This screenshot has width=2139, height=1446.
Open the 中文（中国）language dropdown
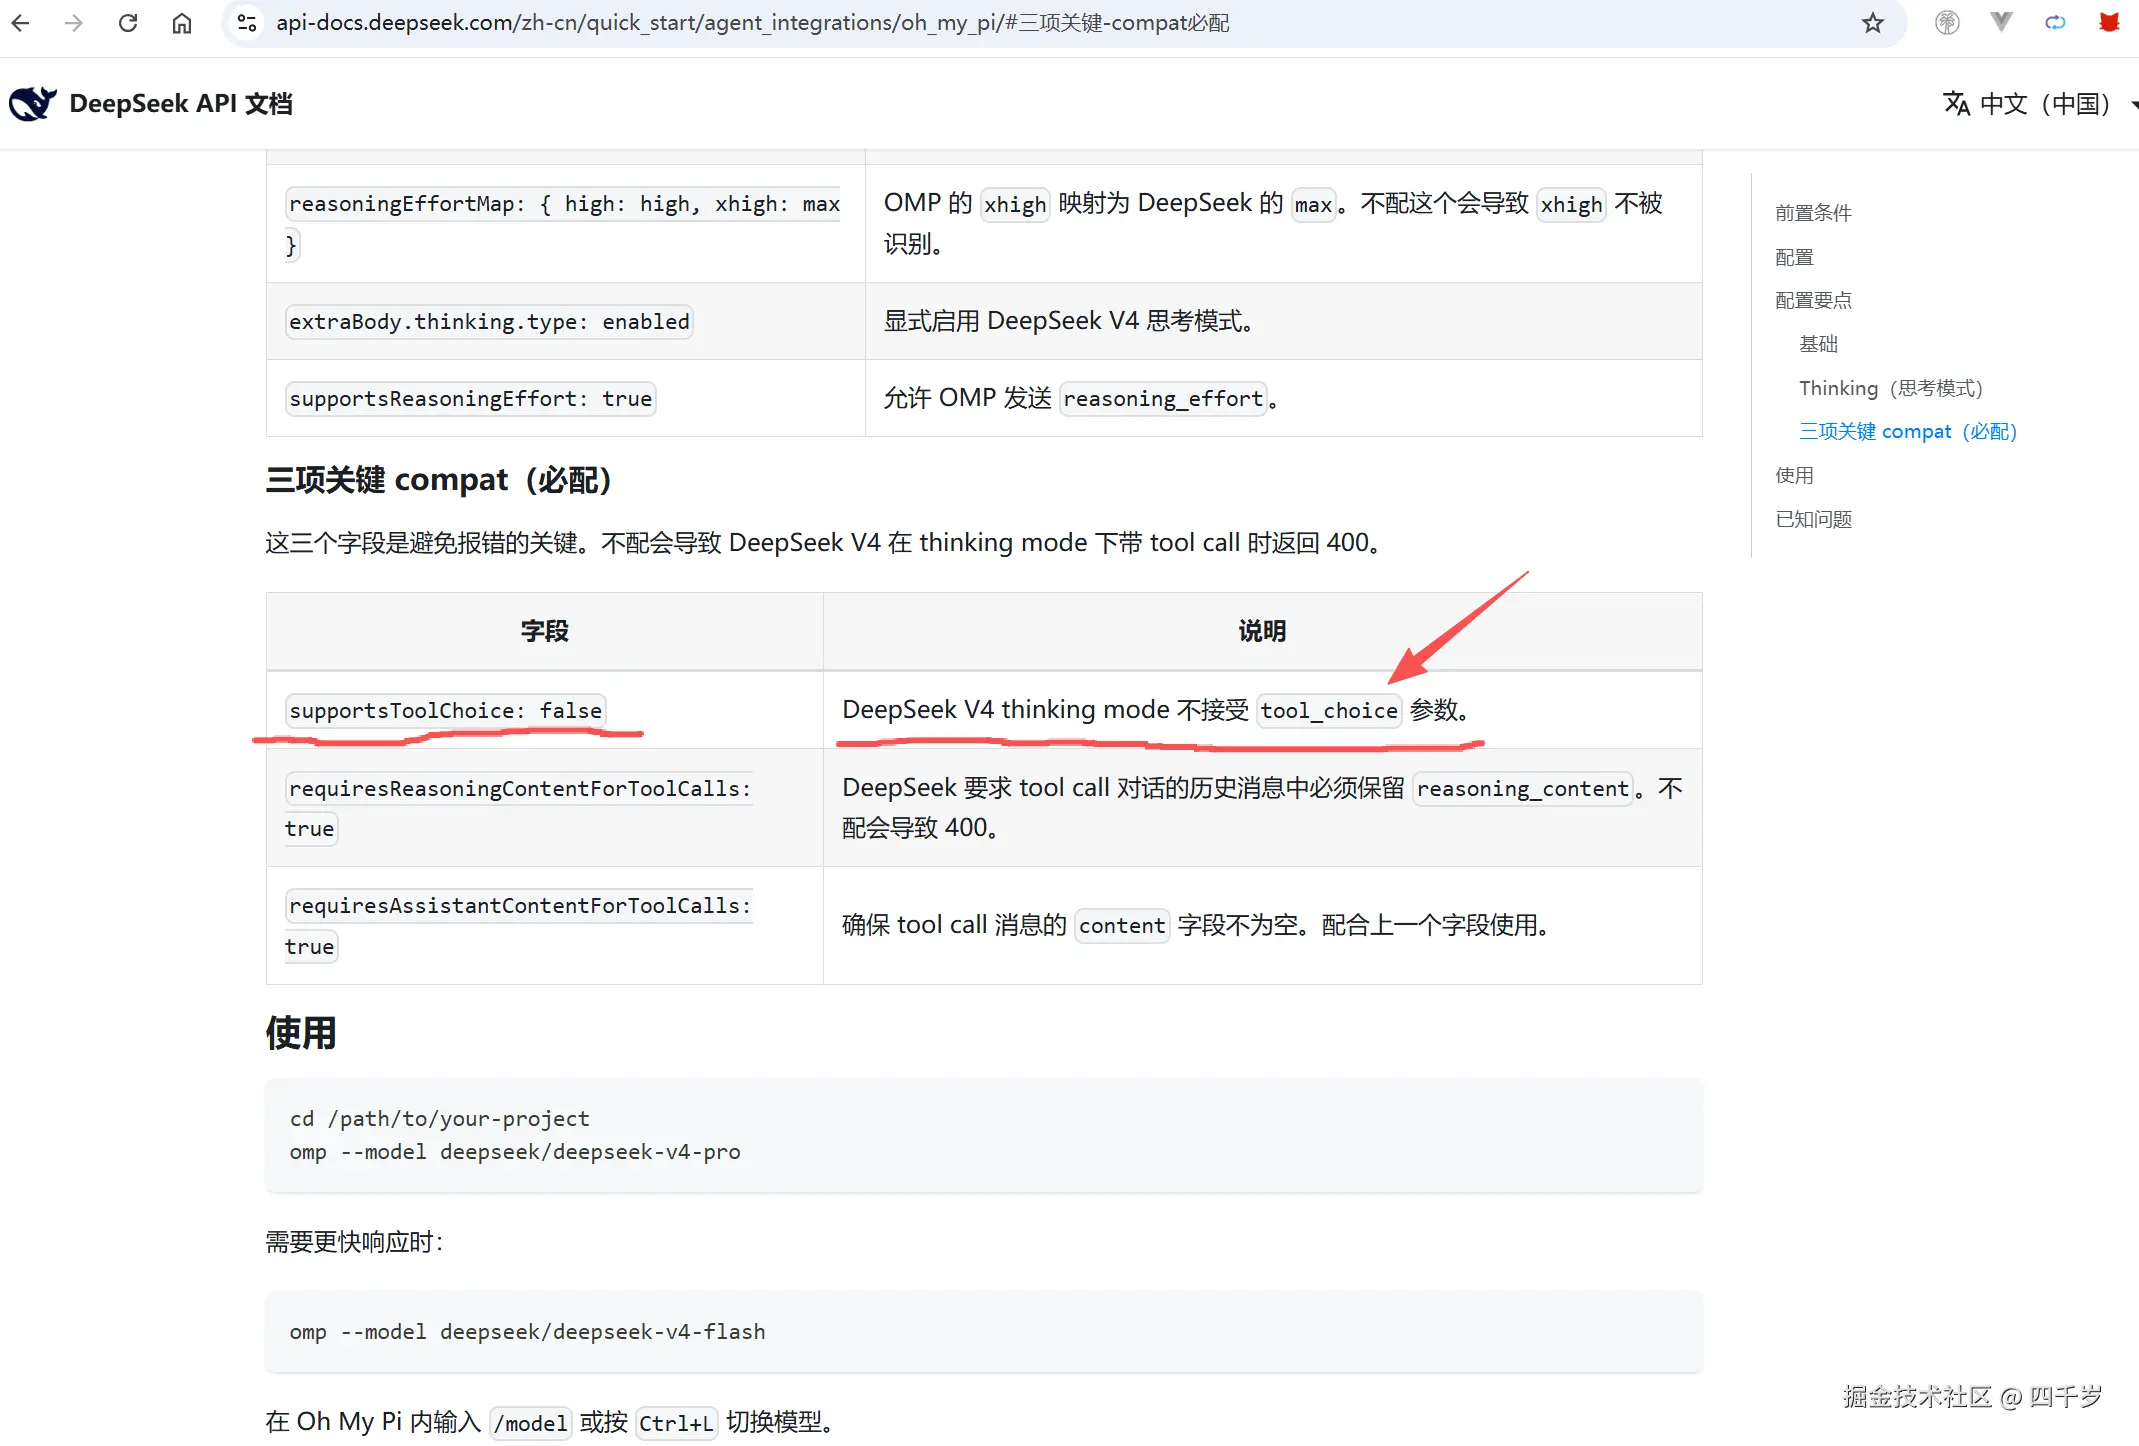pos(2040,103)
